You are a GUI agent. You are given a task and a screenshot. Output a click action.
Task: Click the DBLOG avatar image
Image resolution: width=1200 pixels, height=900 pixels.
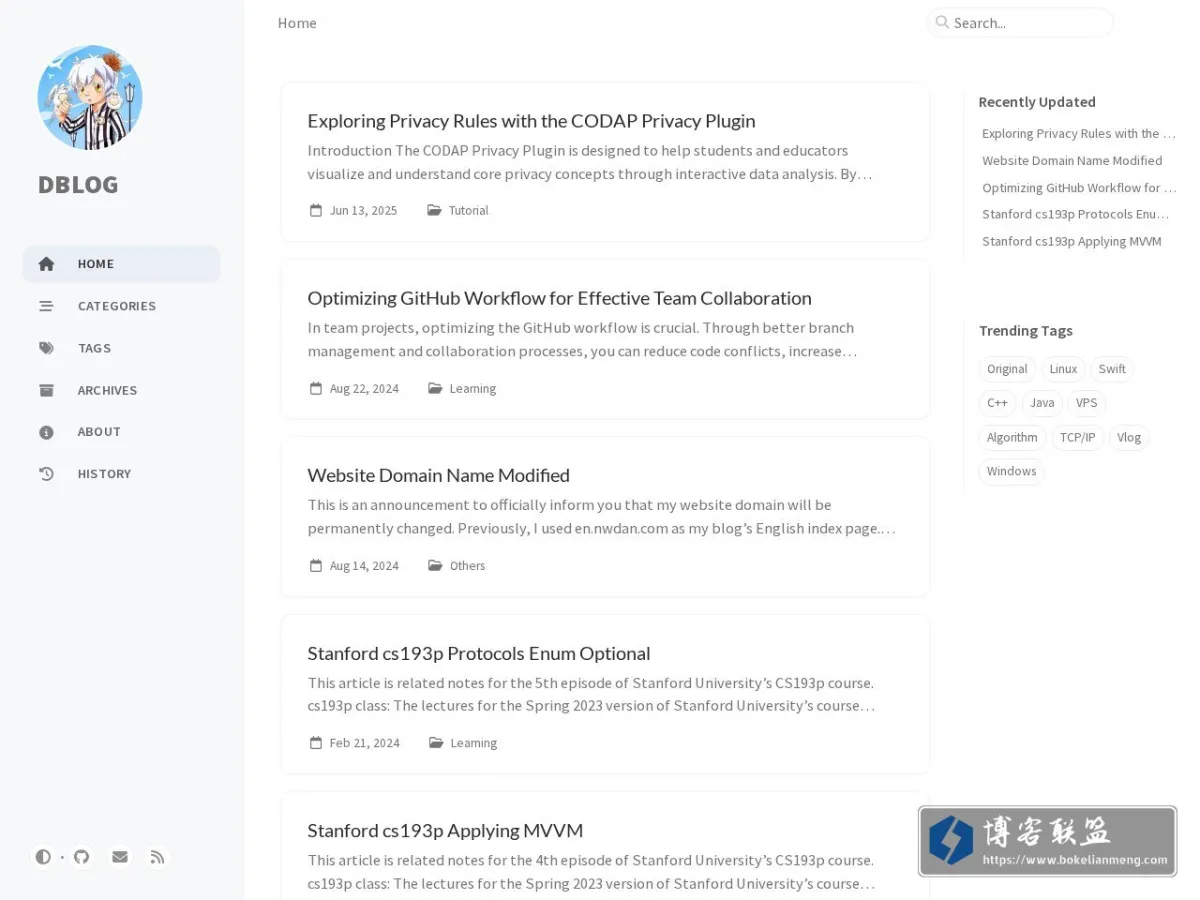pyautogui.click(x=90, y=97)
